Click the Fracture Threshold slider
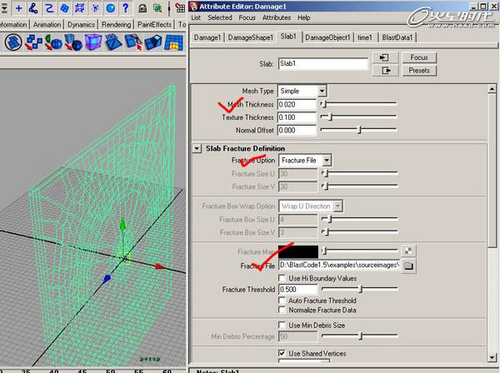This screenshot has width=500, height=373. pos(360,289)
